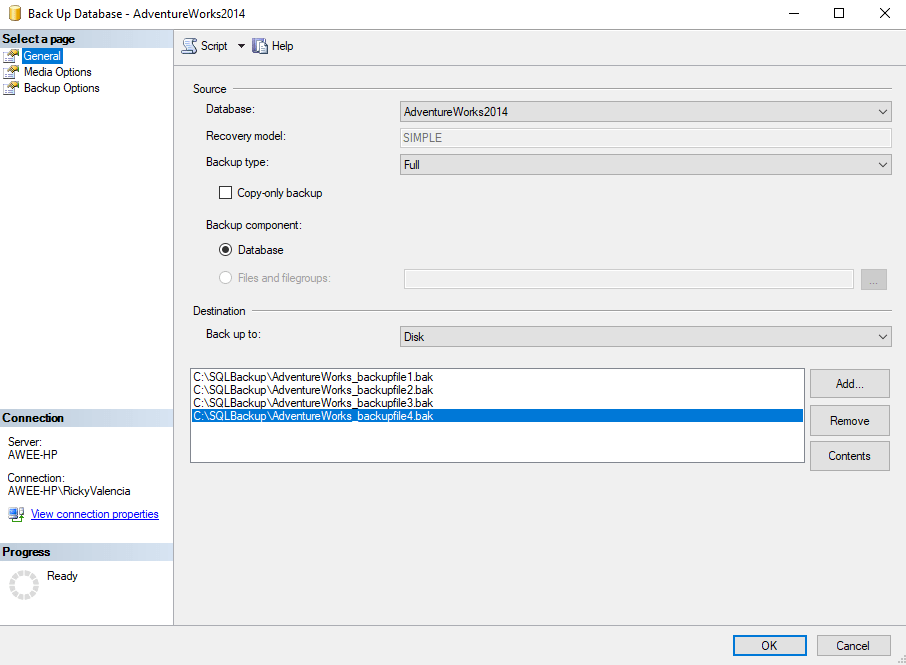906x665 pixels.
Task: Click the Script label in toolbar
Action: click(x=214, y=46)
